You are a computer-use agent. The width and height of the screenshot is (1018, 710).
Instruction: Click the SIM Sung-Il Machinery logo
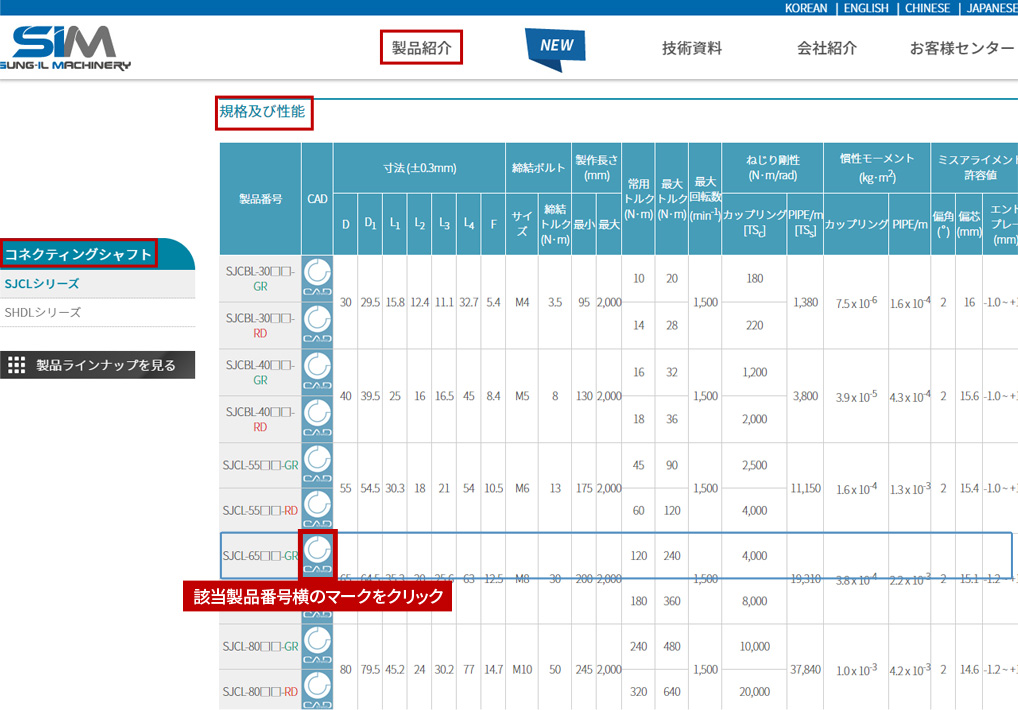click(71, 47)
